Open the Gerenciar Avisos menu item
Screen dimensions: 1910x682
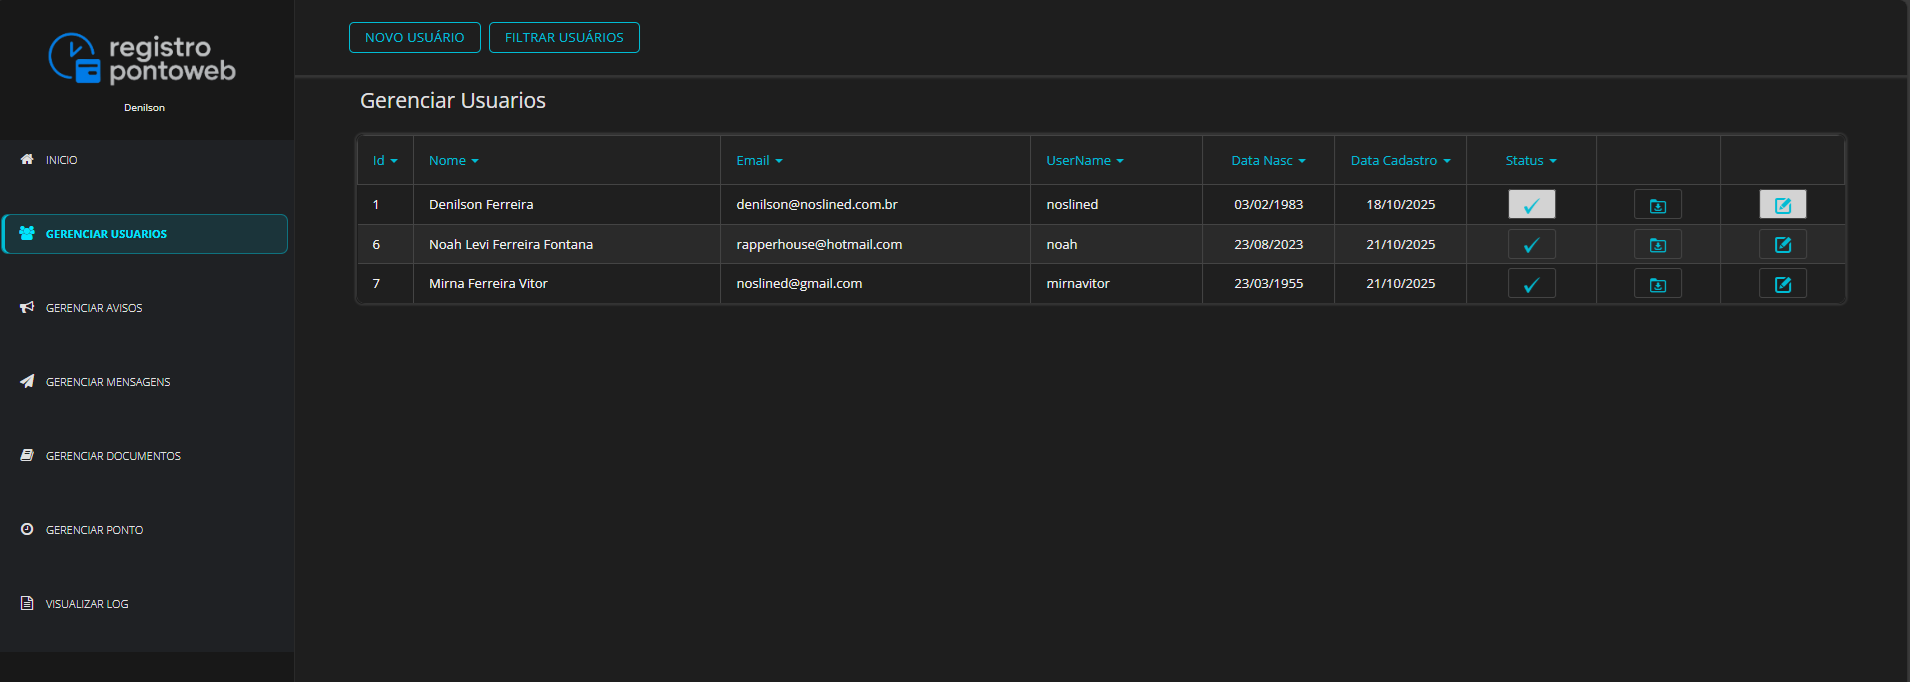94,308
